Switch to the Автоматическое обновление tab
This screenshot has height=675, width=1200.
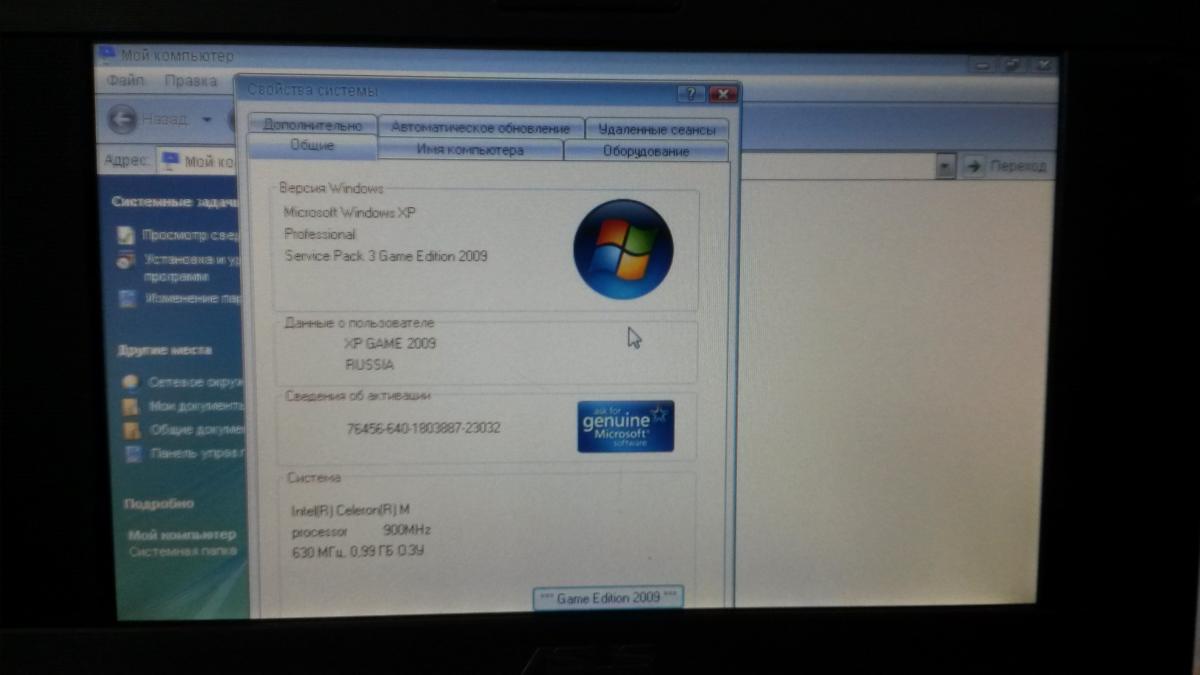tap(480, 128)
